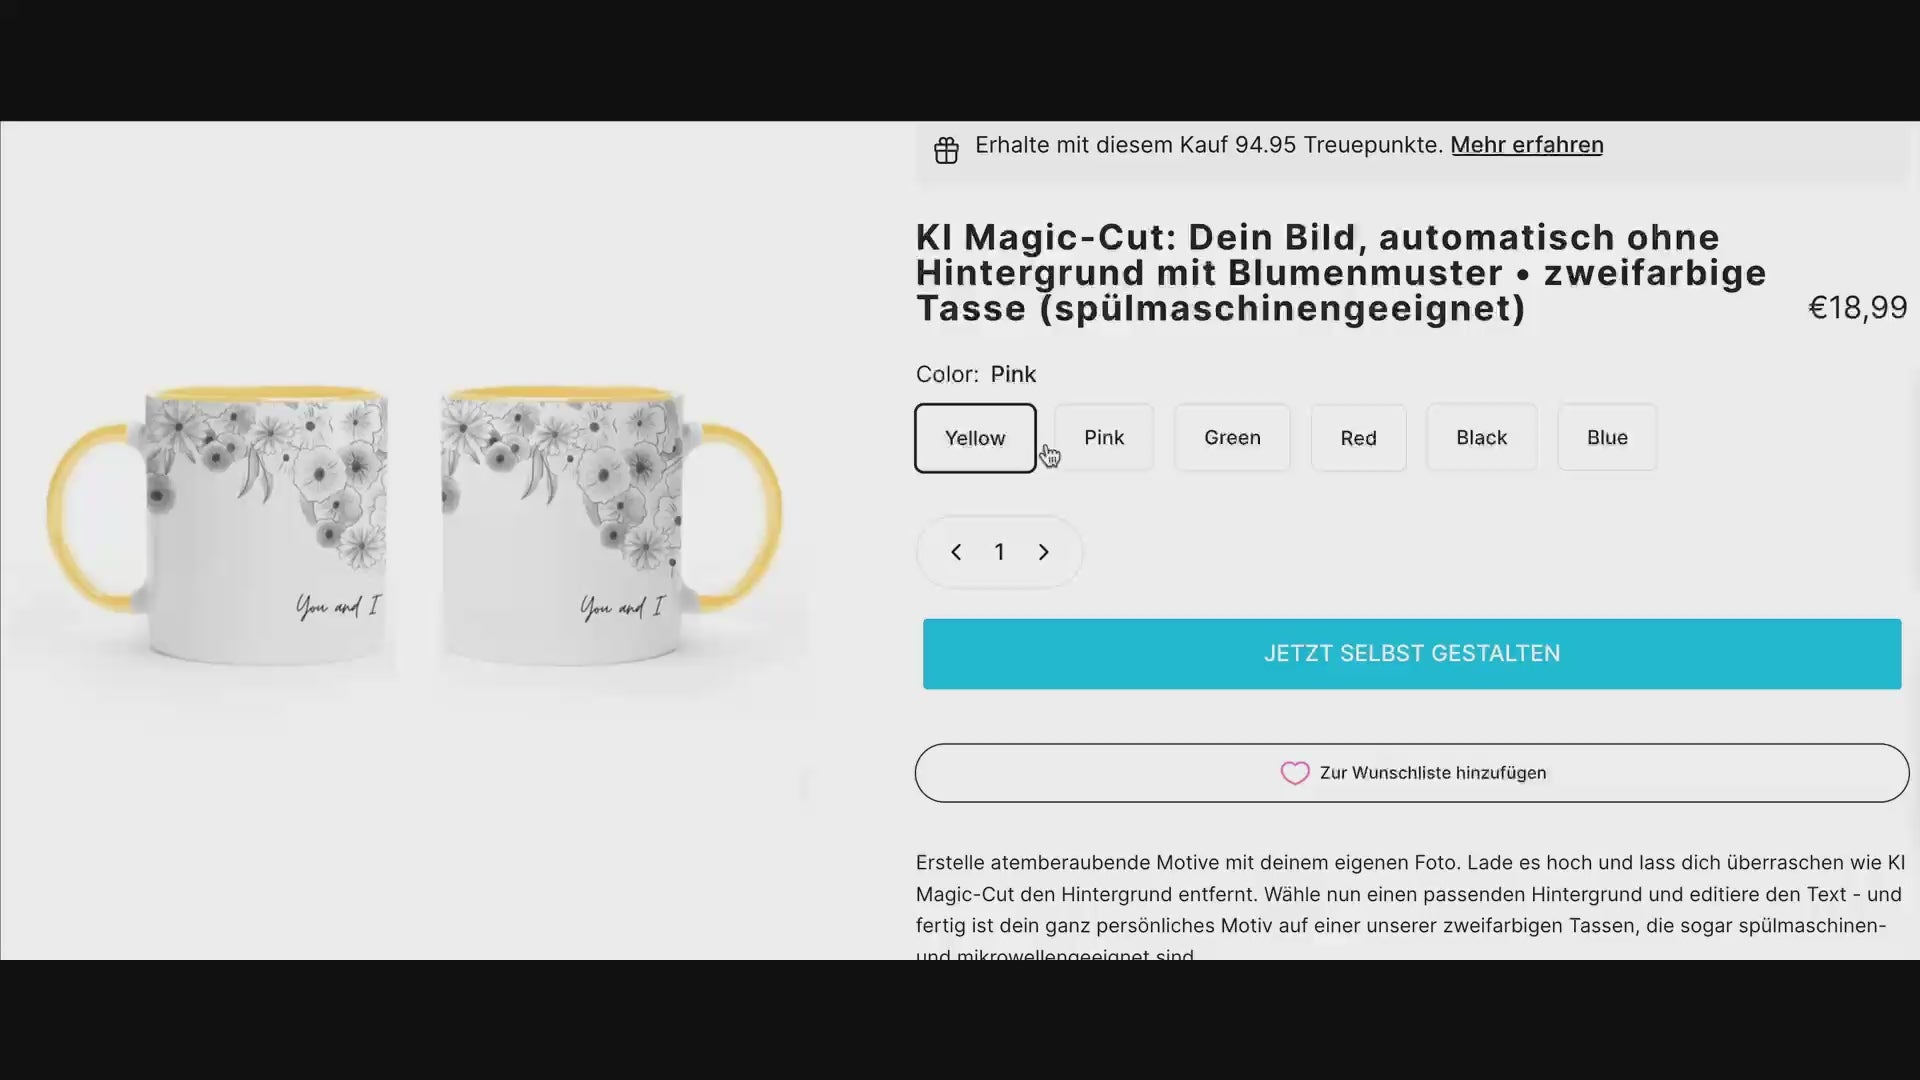Screen dimensions: 1920x1080
Task: Select the Pink color option button
Action: coord(1104,436)
